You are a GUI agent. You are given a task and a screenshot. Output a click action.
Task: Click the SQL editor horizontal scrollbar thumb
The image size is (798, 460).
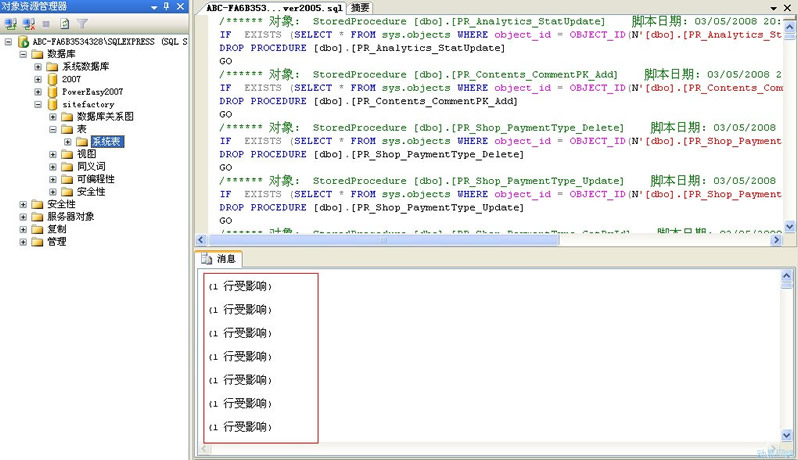[383, 240]
